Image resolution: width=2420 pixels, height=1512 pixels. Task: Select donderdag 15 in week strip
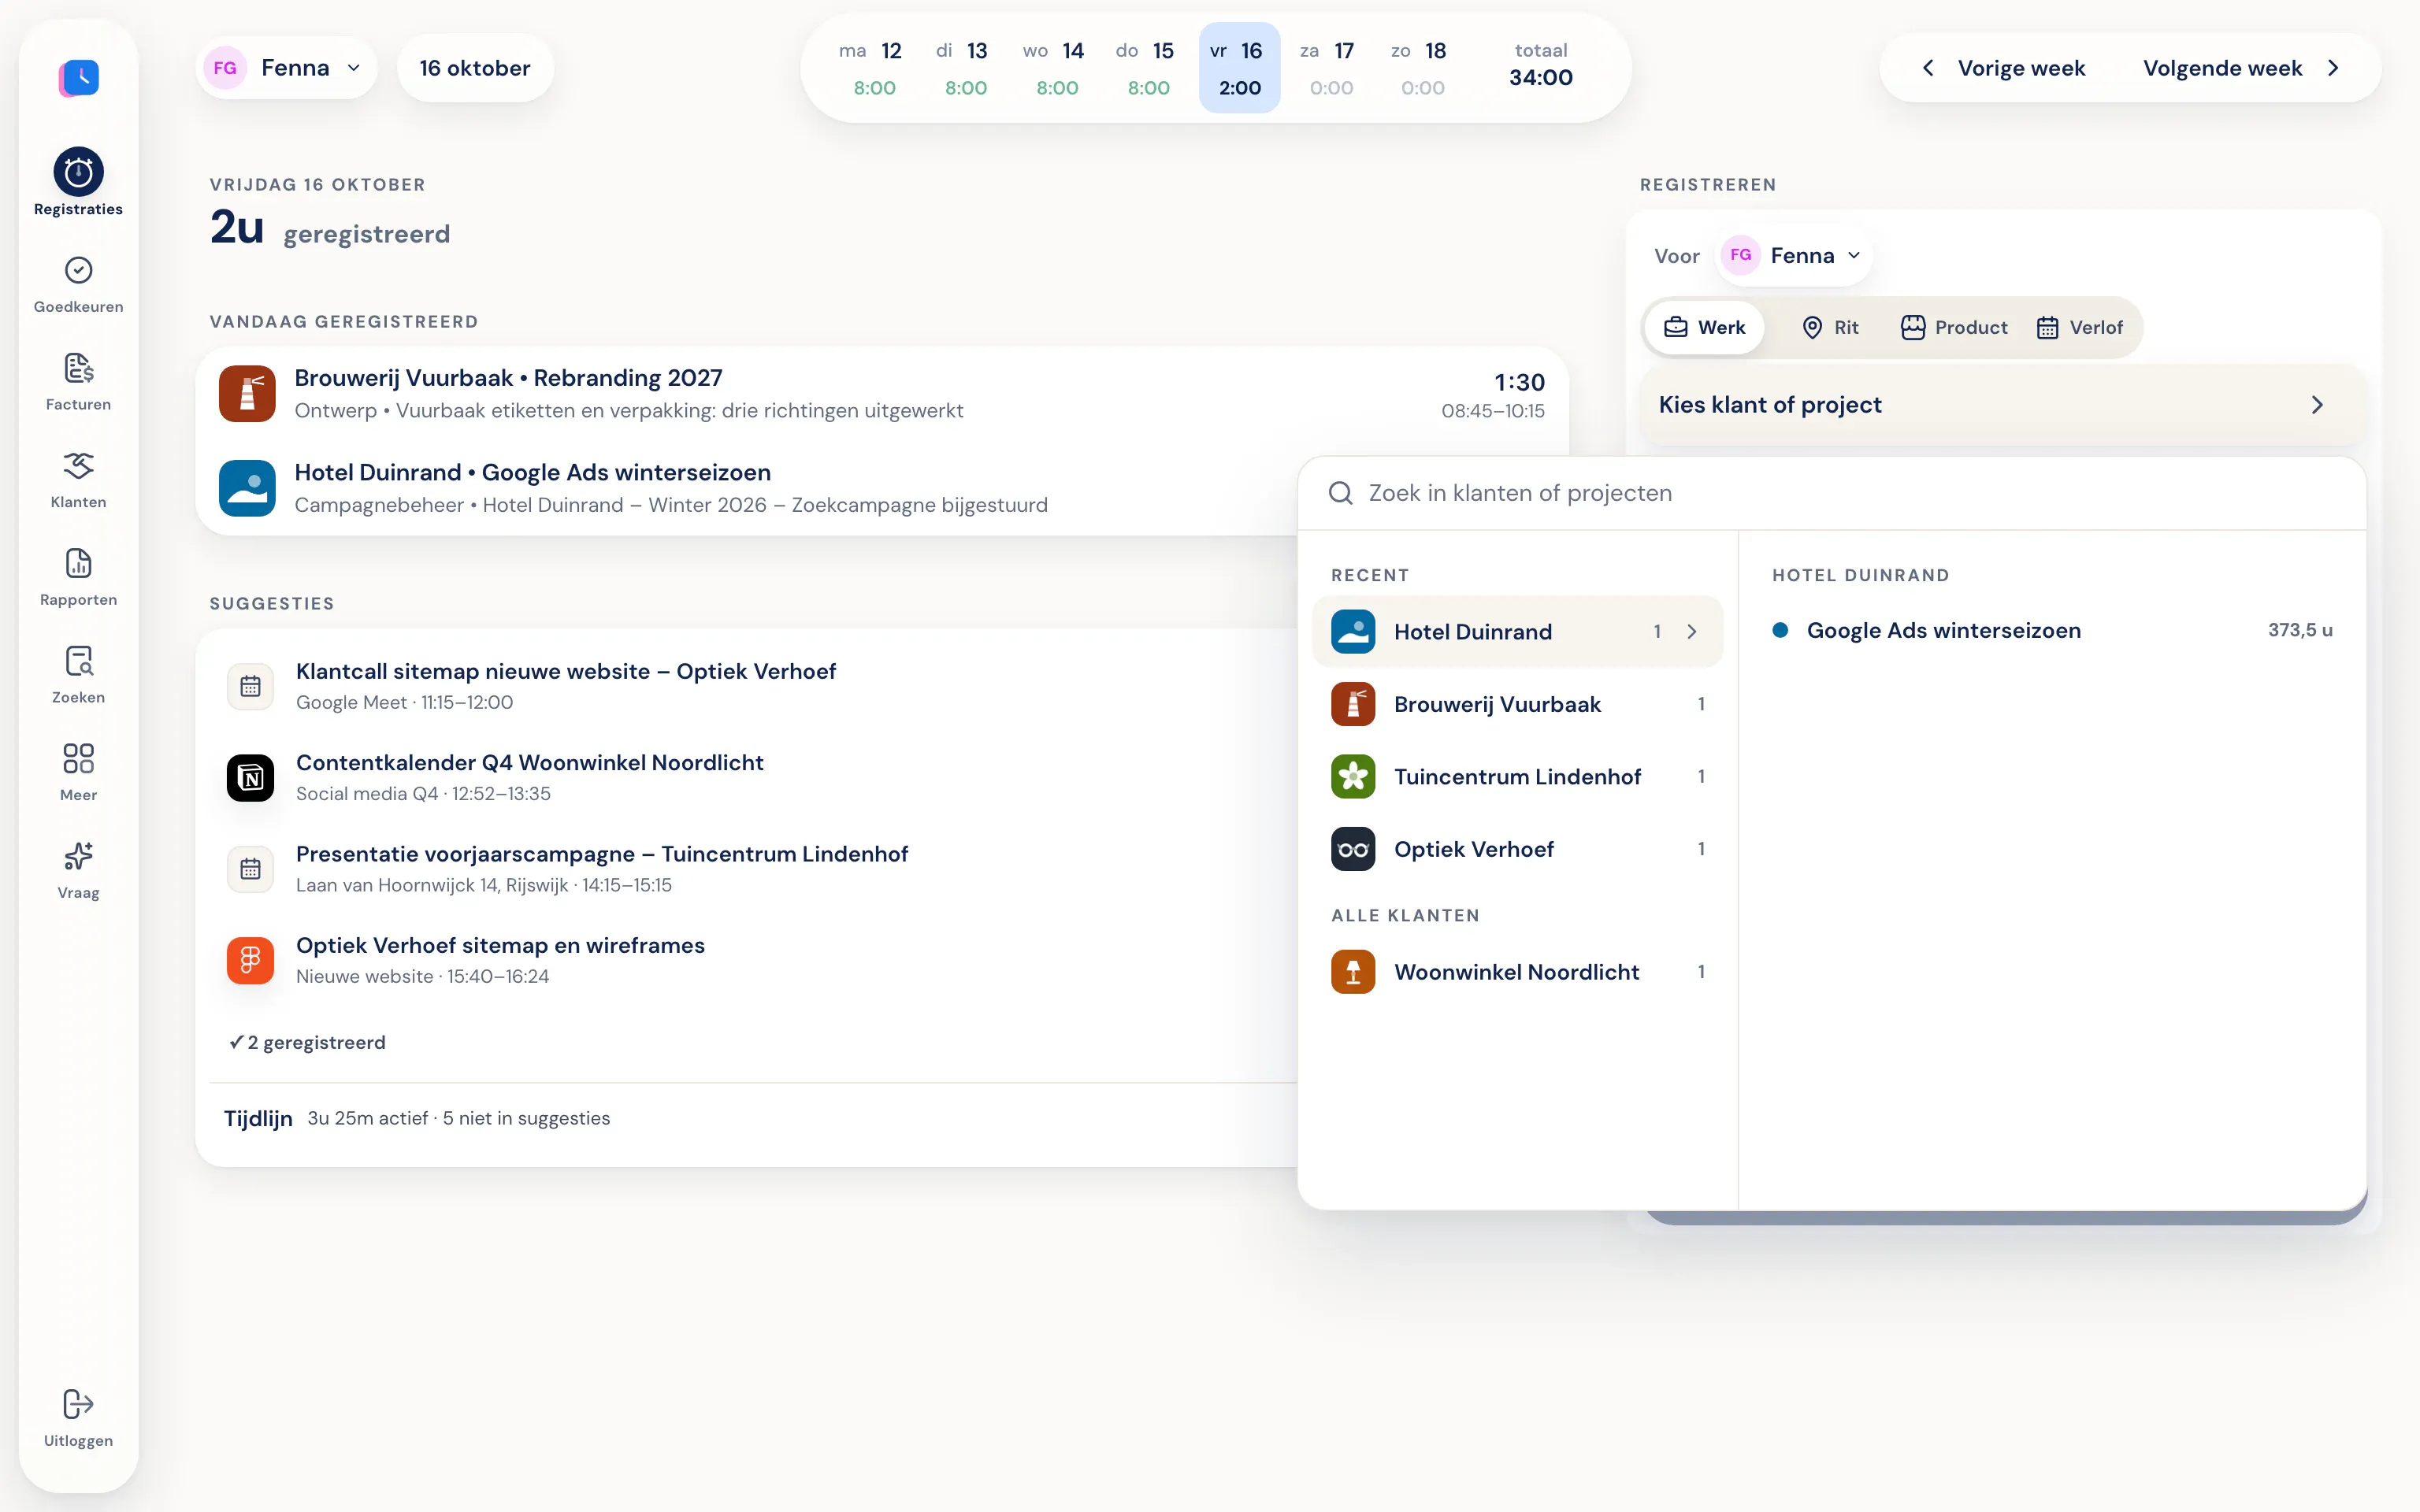1145,68
